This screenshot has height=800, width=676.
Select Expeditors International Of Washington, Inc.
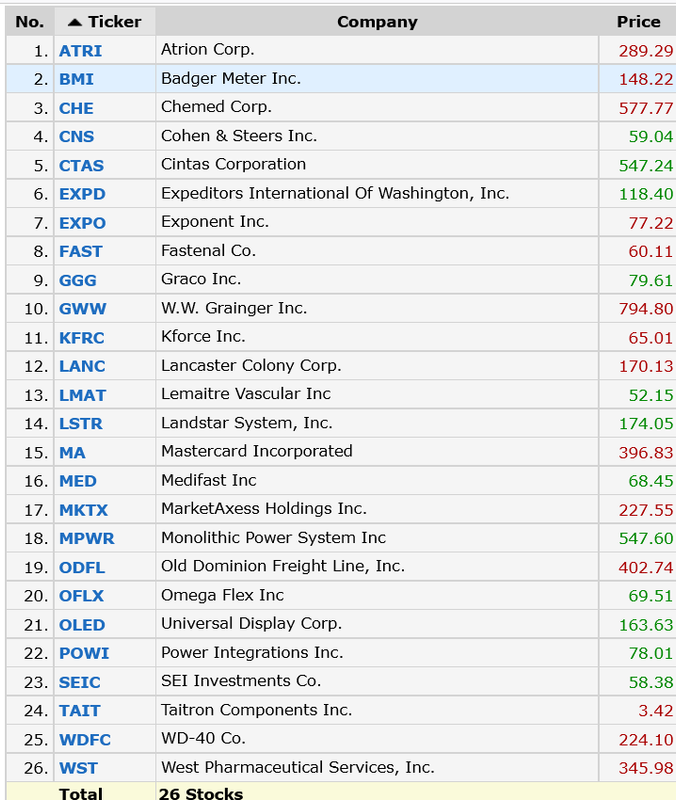(x=335, y=193)
